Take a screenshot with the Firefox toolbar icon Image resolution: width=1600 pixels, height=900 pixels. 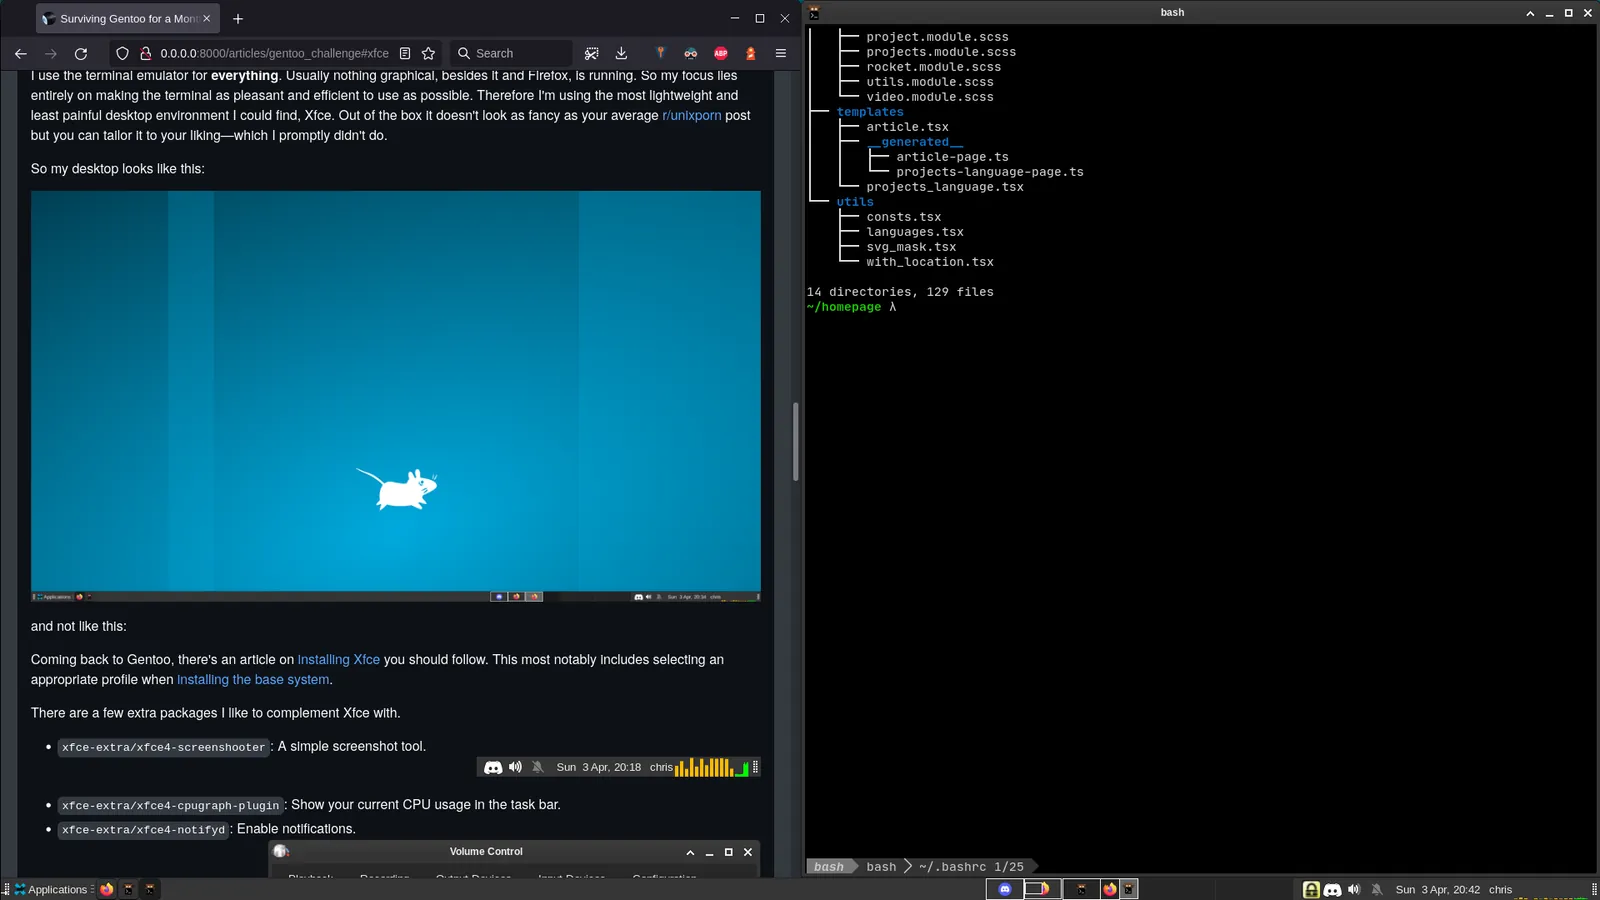[x=592, y=54]
